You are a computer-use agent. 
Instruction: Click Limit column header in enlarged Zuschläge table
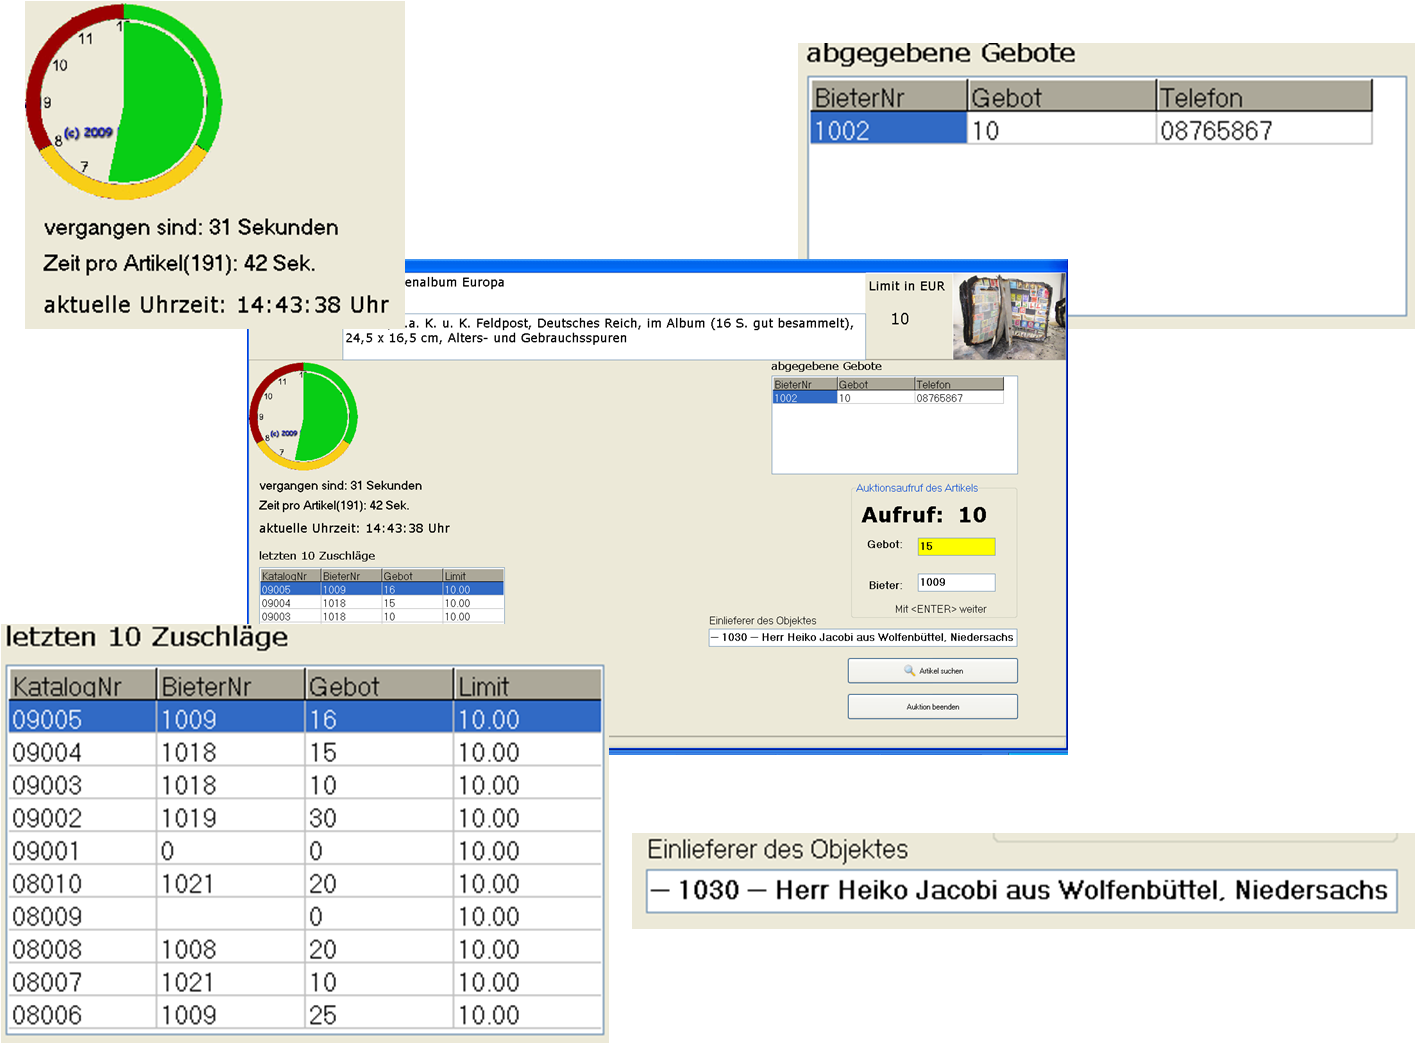(526, 686)
